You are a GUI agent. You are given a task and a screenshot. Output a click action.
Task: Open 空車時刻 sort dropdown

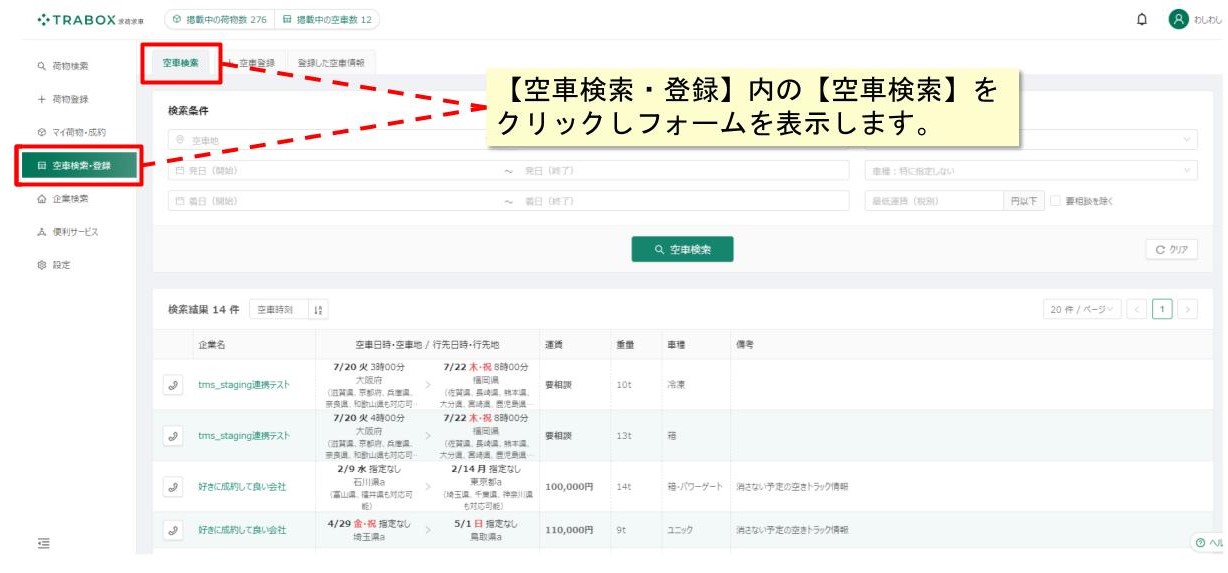click(277, 310)
